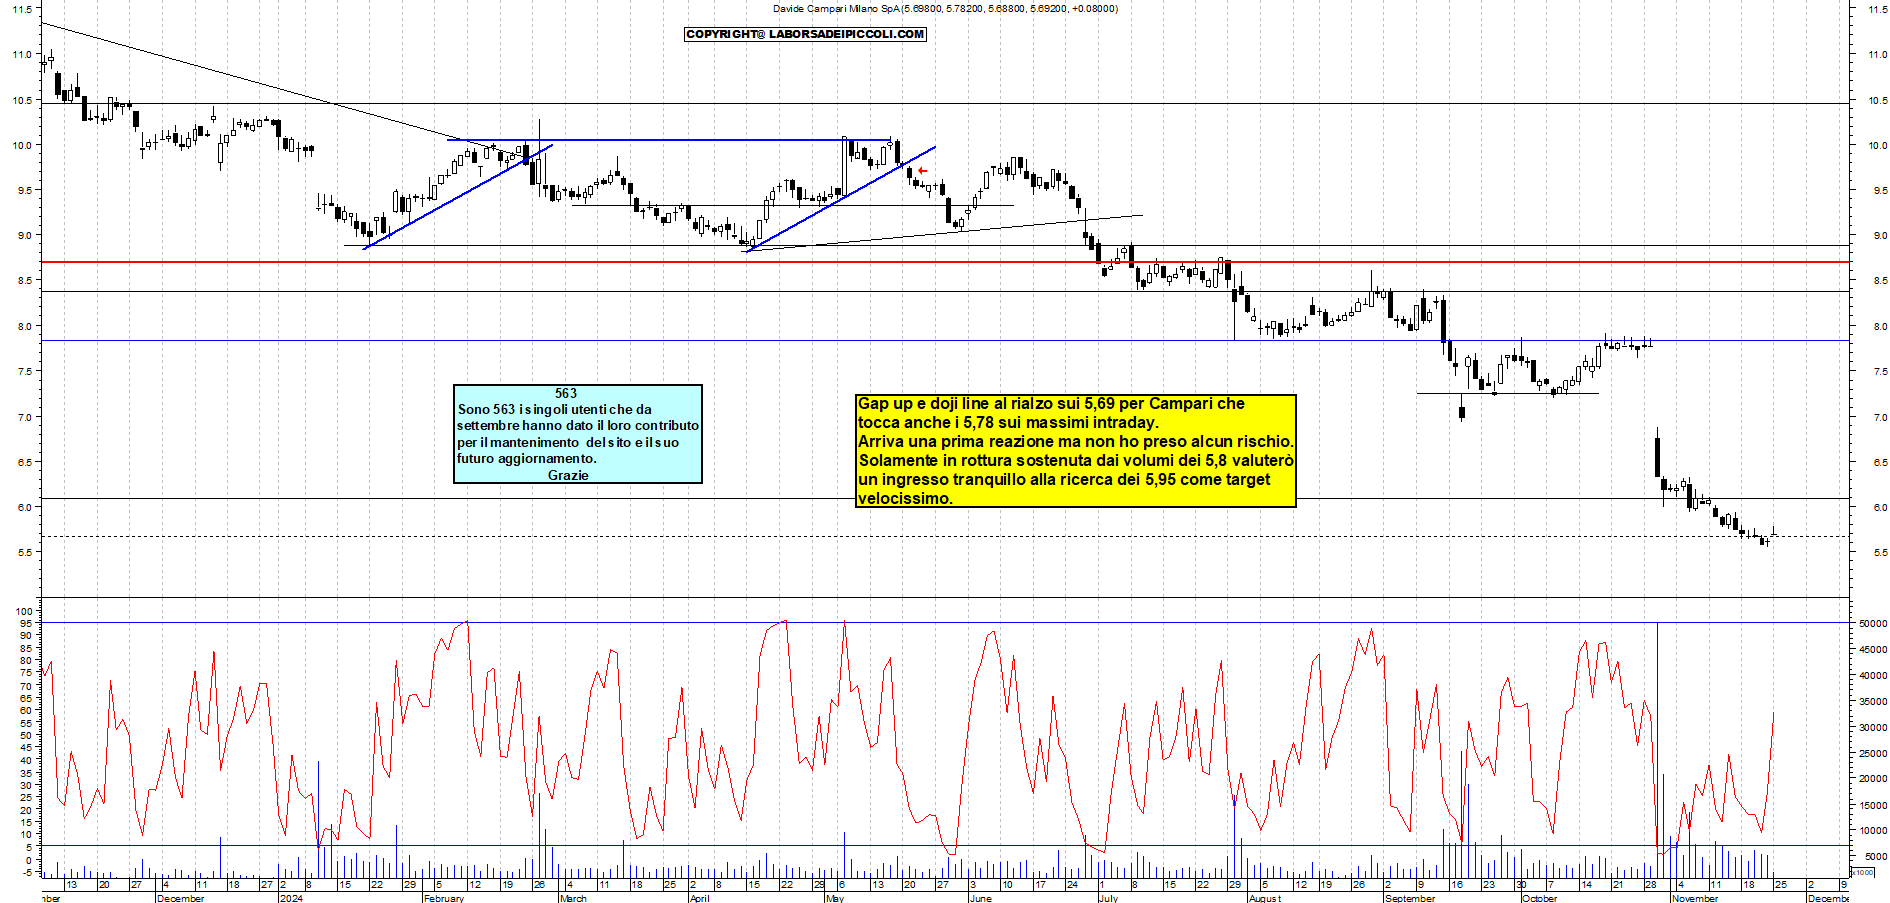Click the 'February' month label

(444, 898)
